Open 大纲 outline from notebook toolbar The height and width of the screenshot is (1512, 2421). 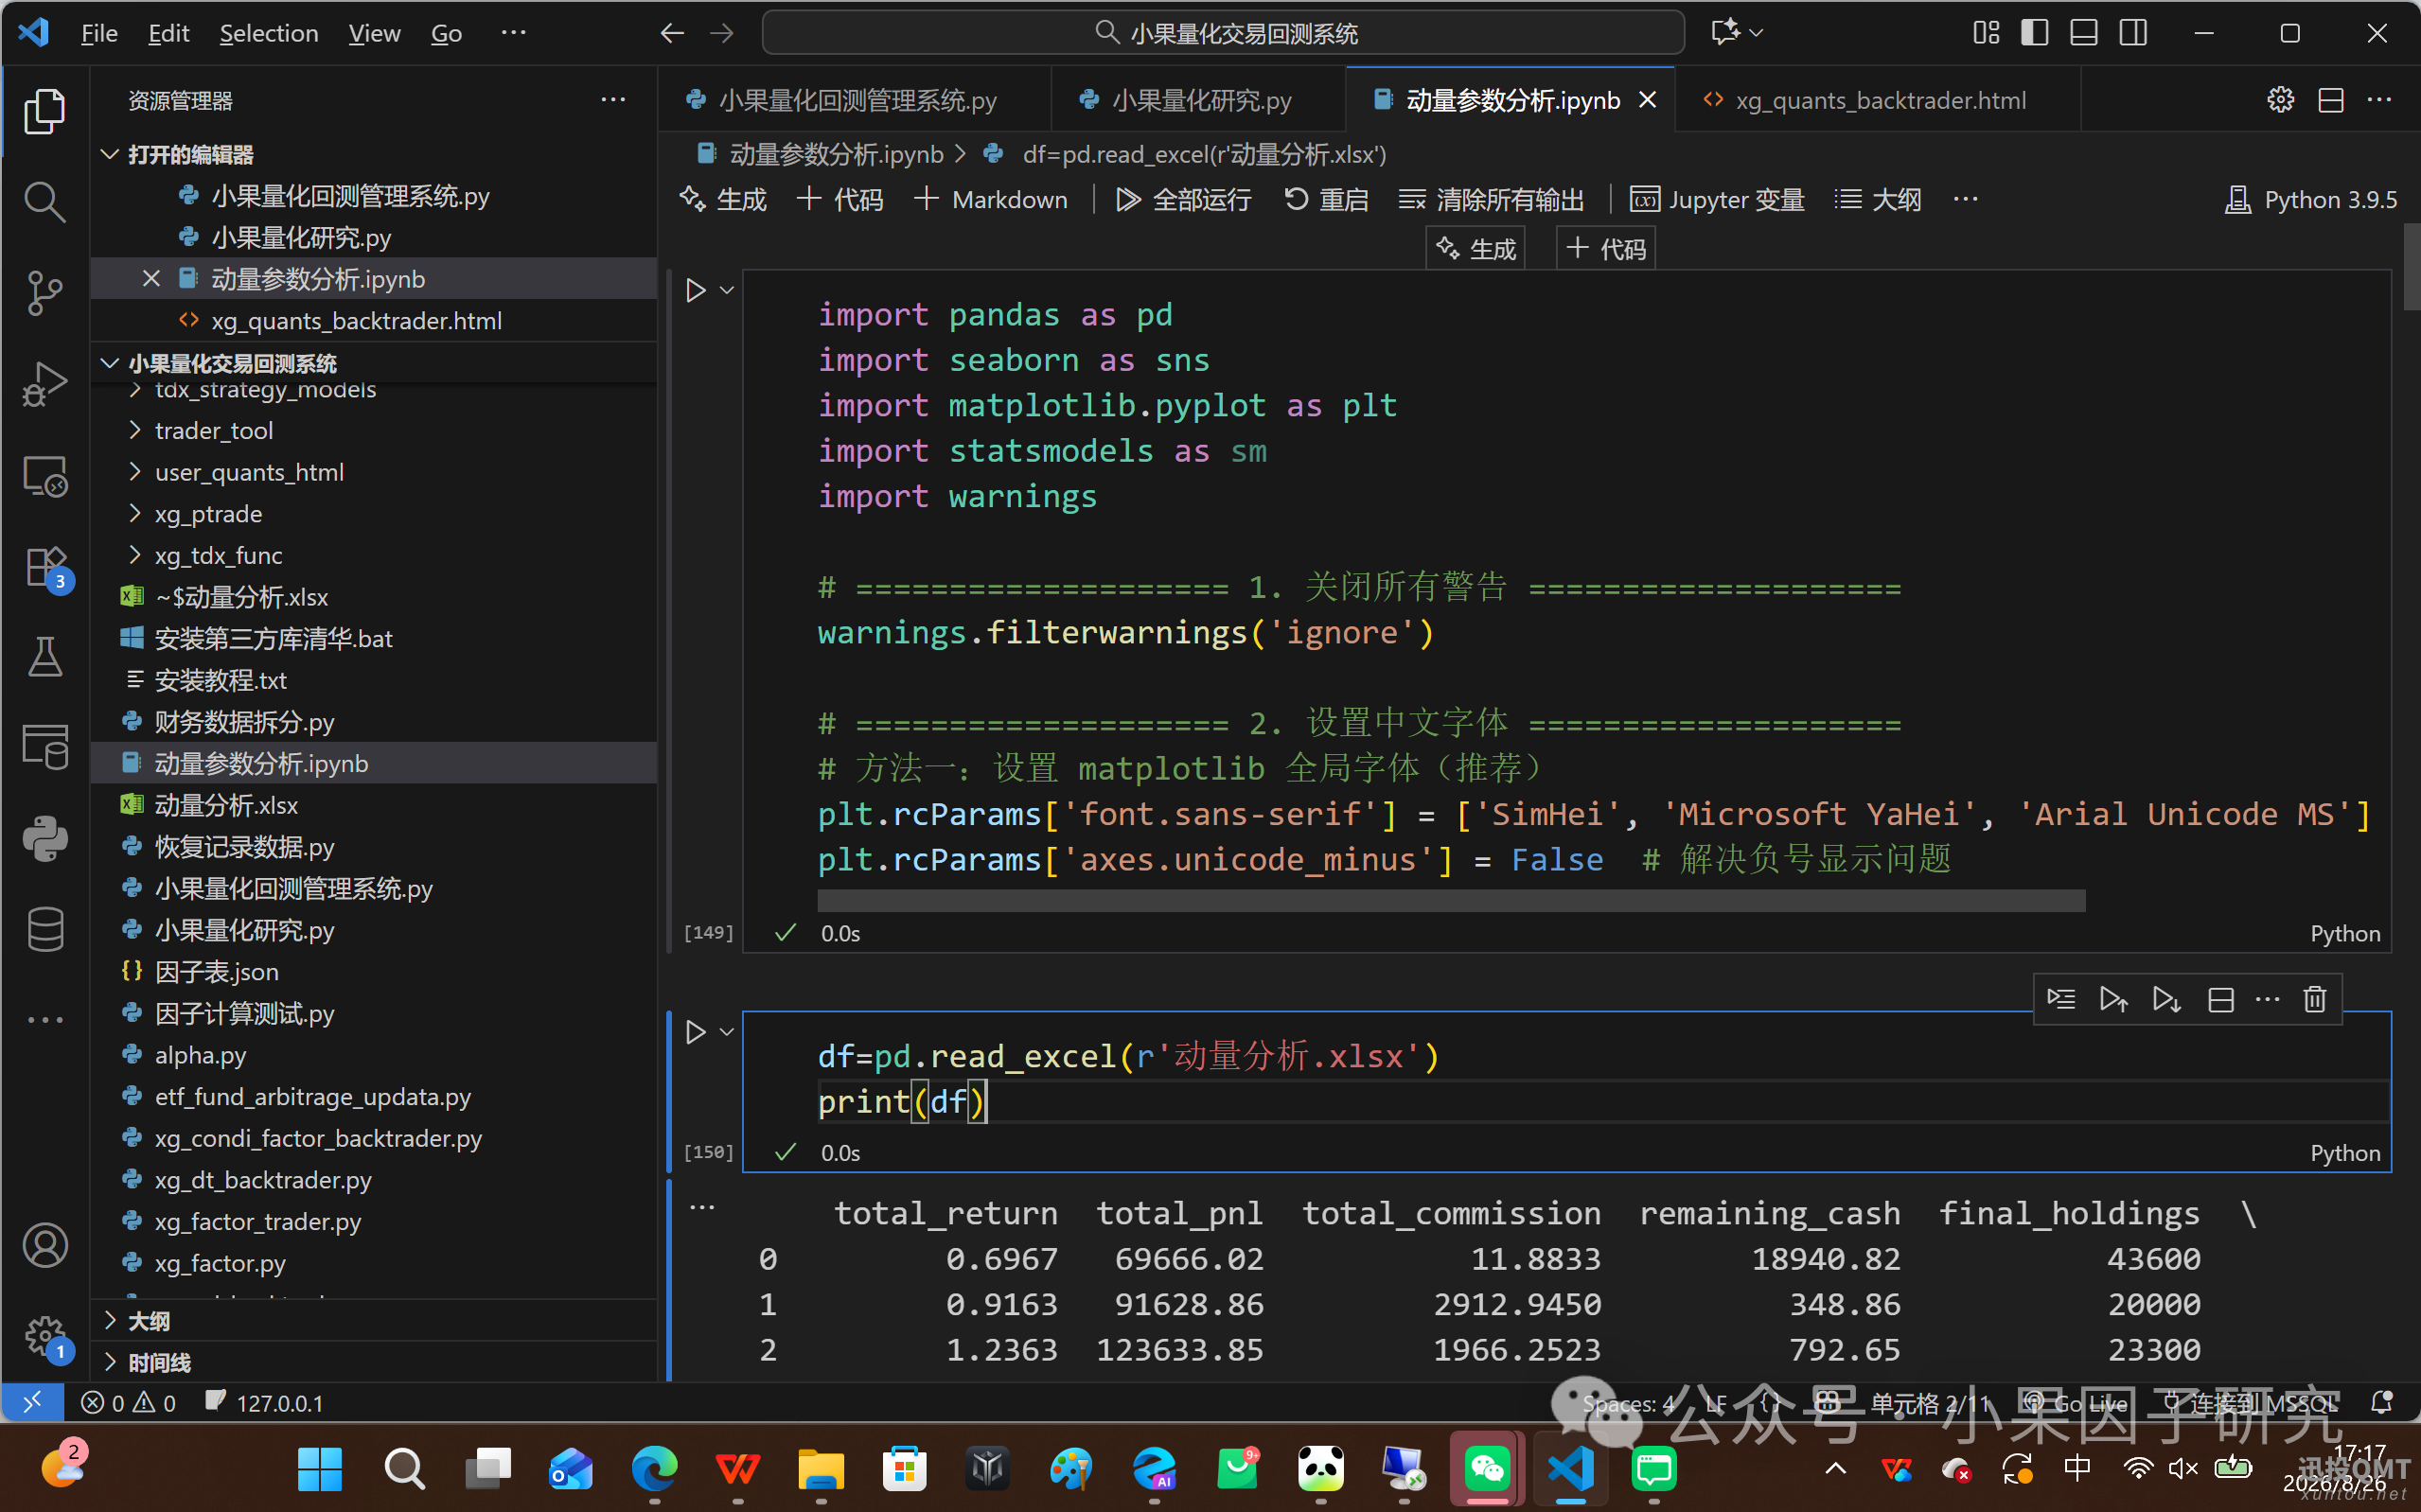click(1877, 200)
